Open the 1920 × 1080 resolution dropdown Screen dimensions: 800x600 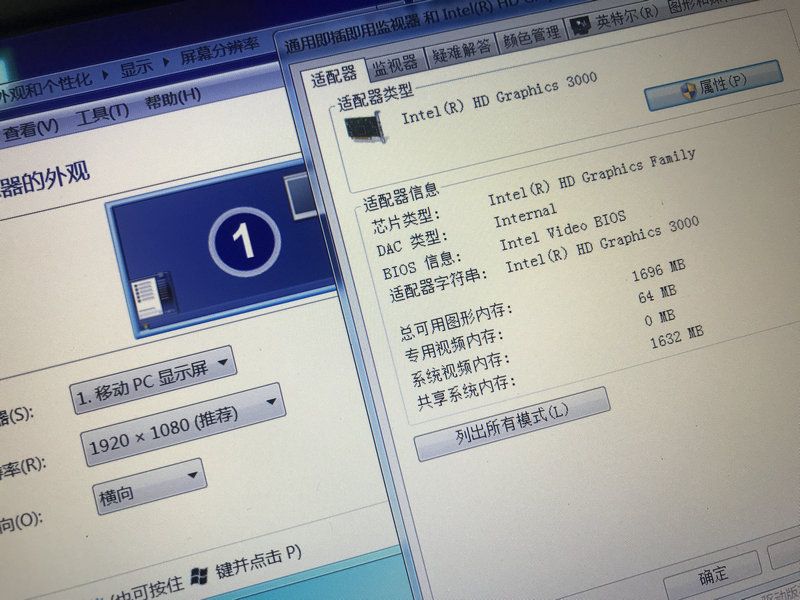pos(183,425)
